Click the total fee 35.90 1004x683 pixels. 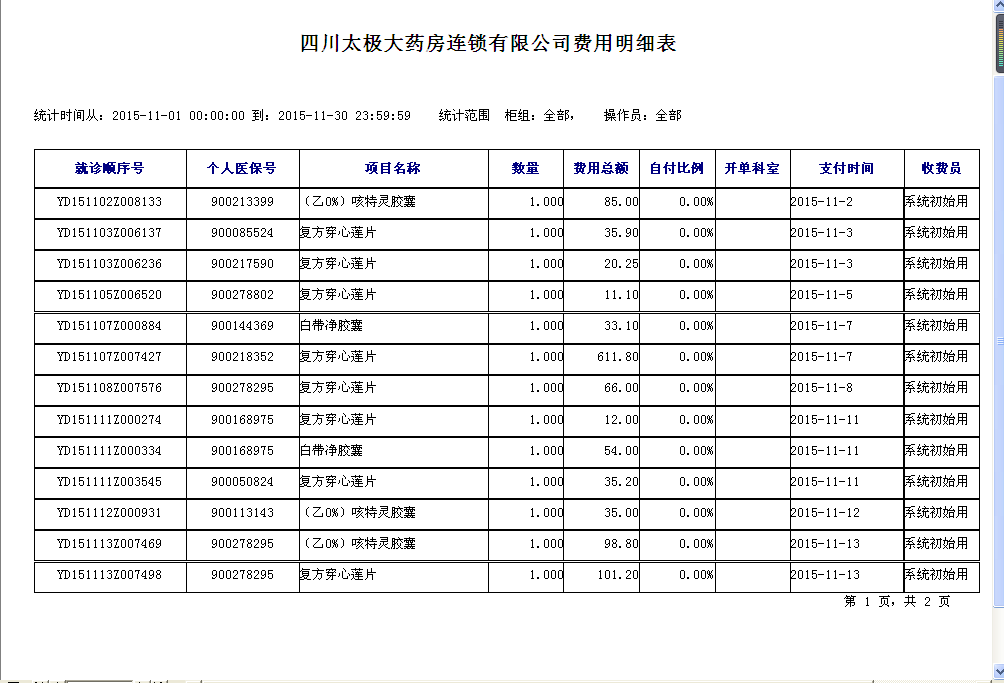coord(621,233)
